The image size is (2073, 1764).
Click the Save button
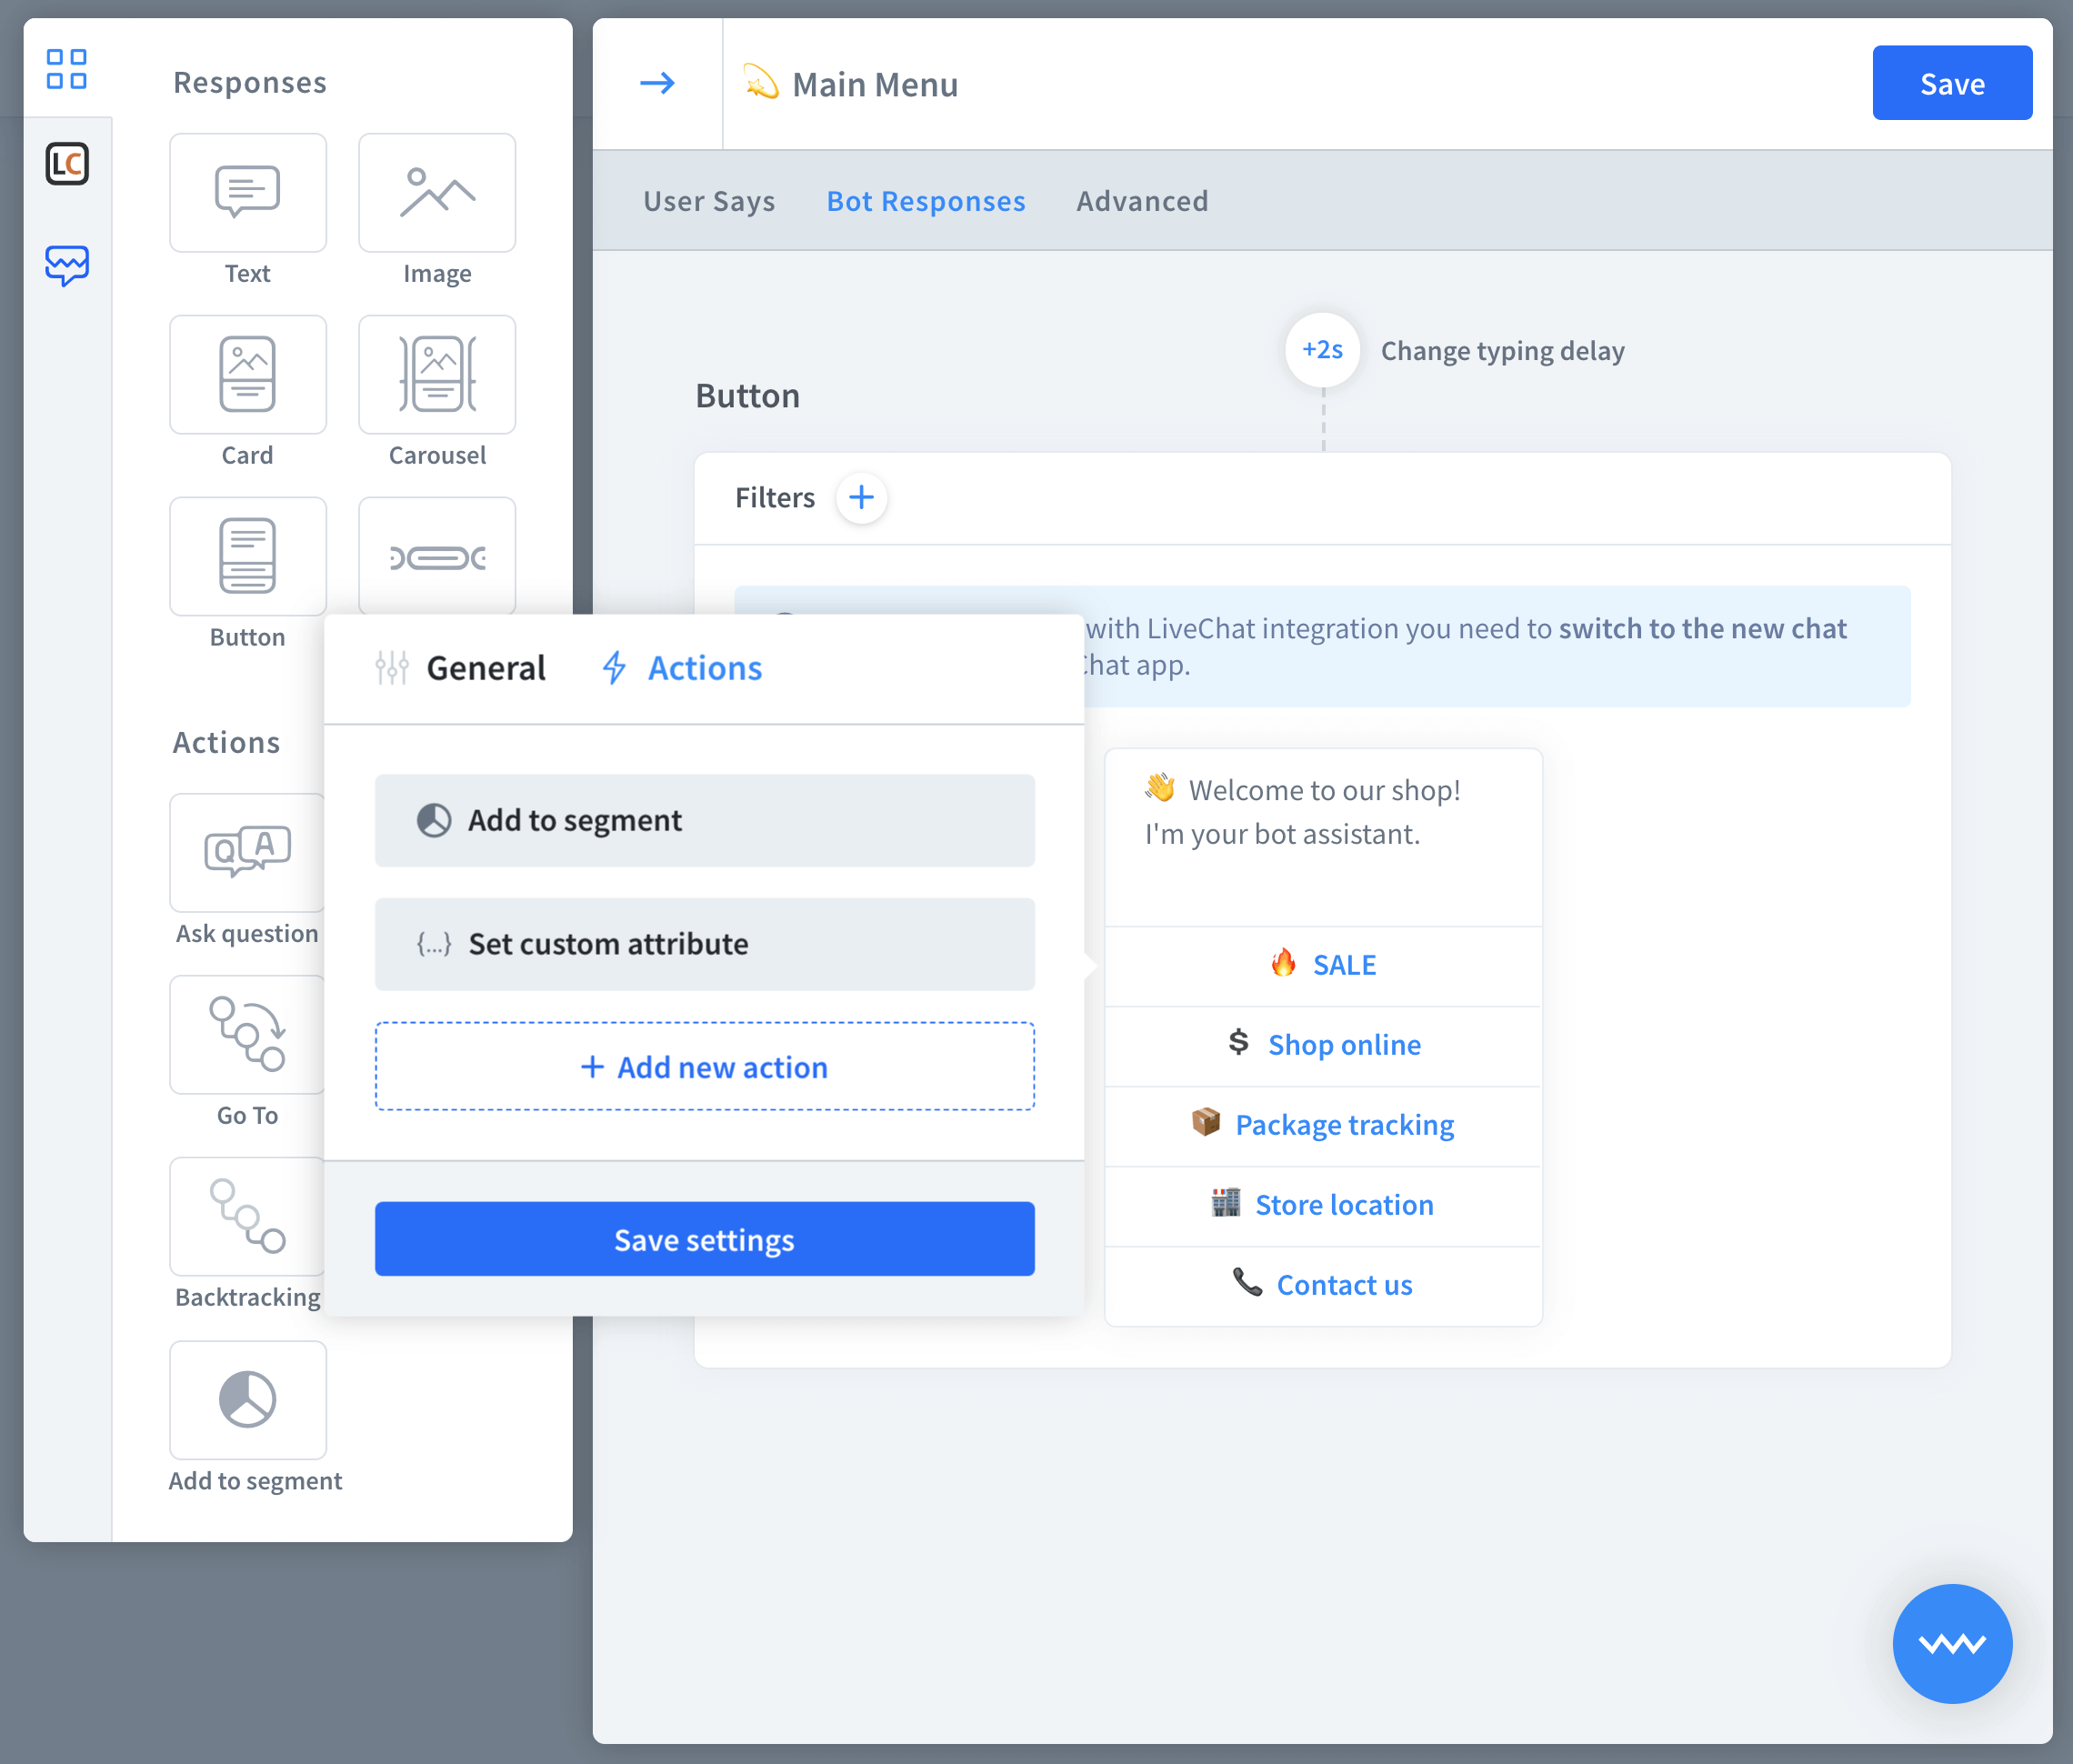(1951, 83)
